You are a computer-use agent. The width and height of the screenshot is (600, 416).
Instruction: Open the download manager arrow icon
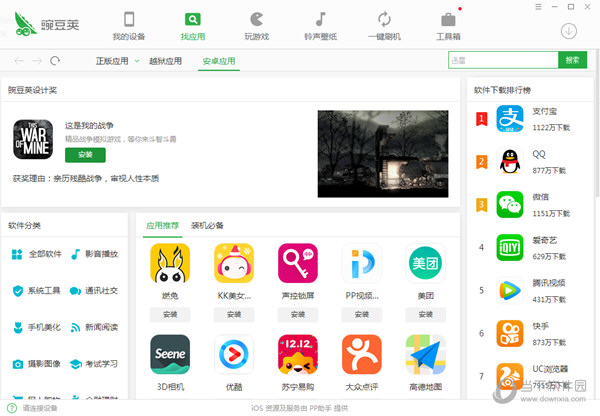[569, 31]
